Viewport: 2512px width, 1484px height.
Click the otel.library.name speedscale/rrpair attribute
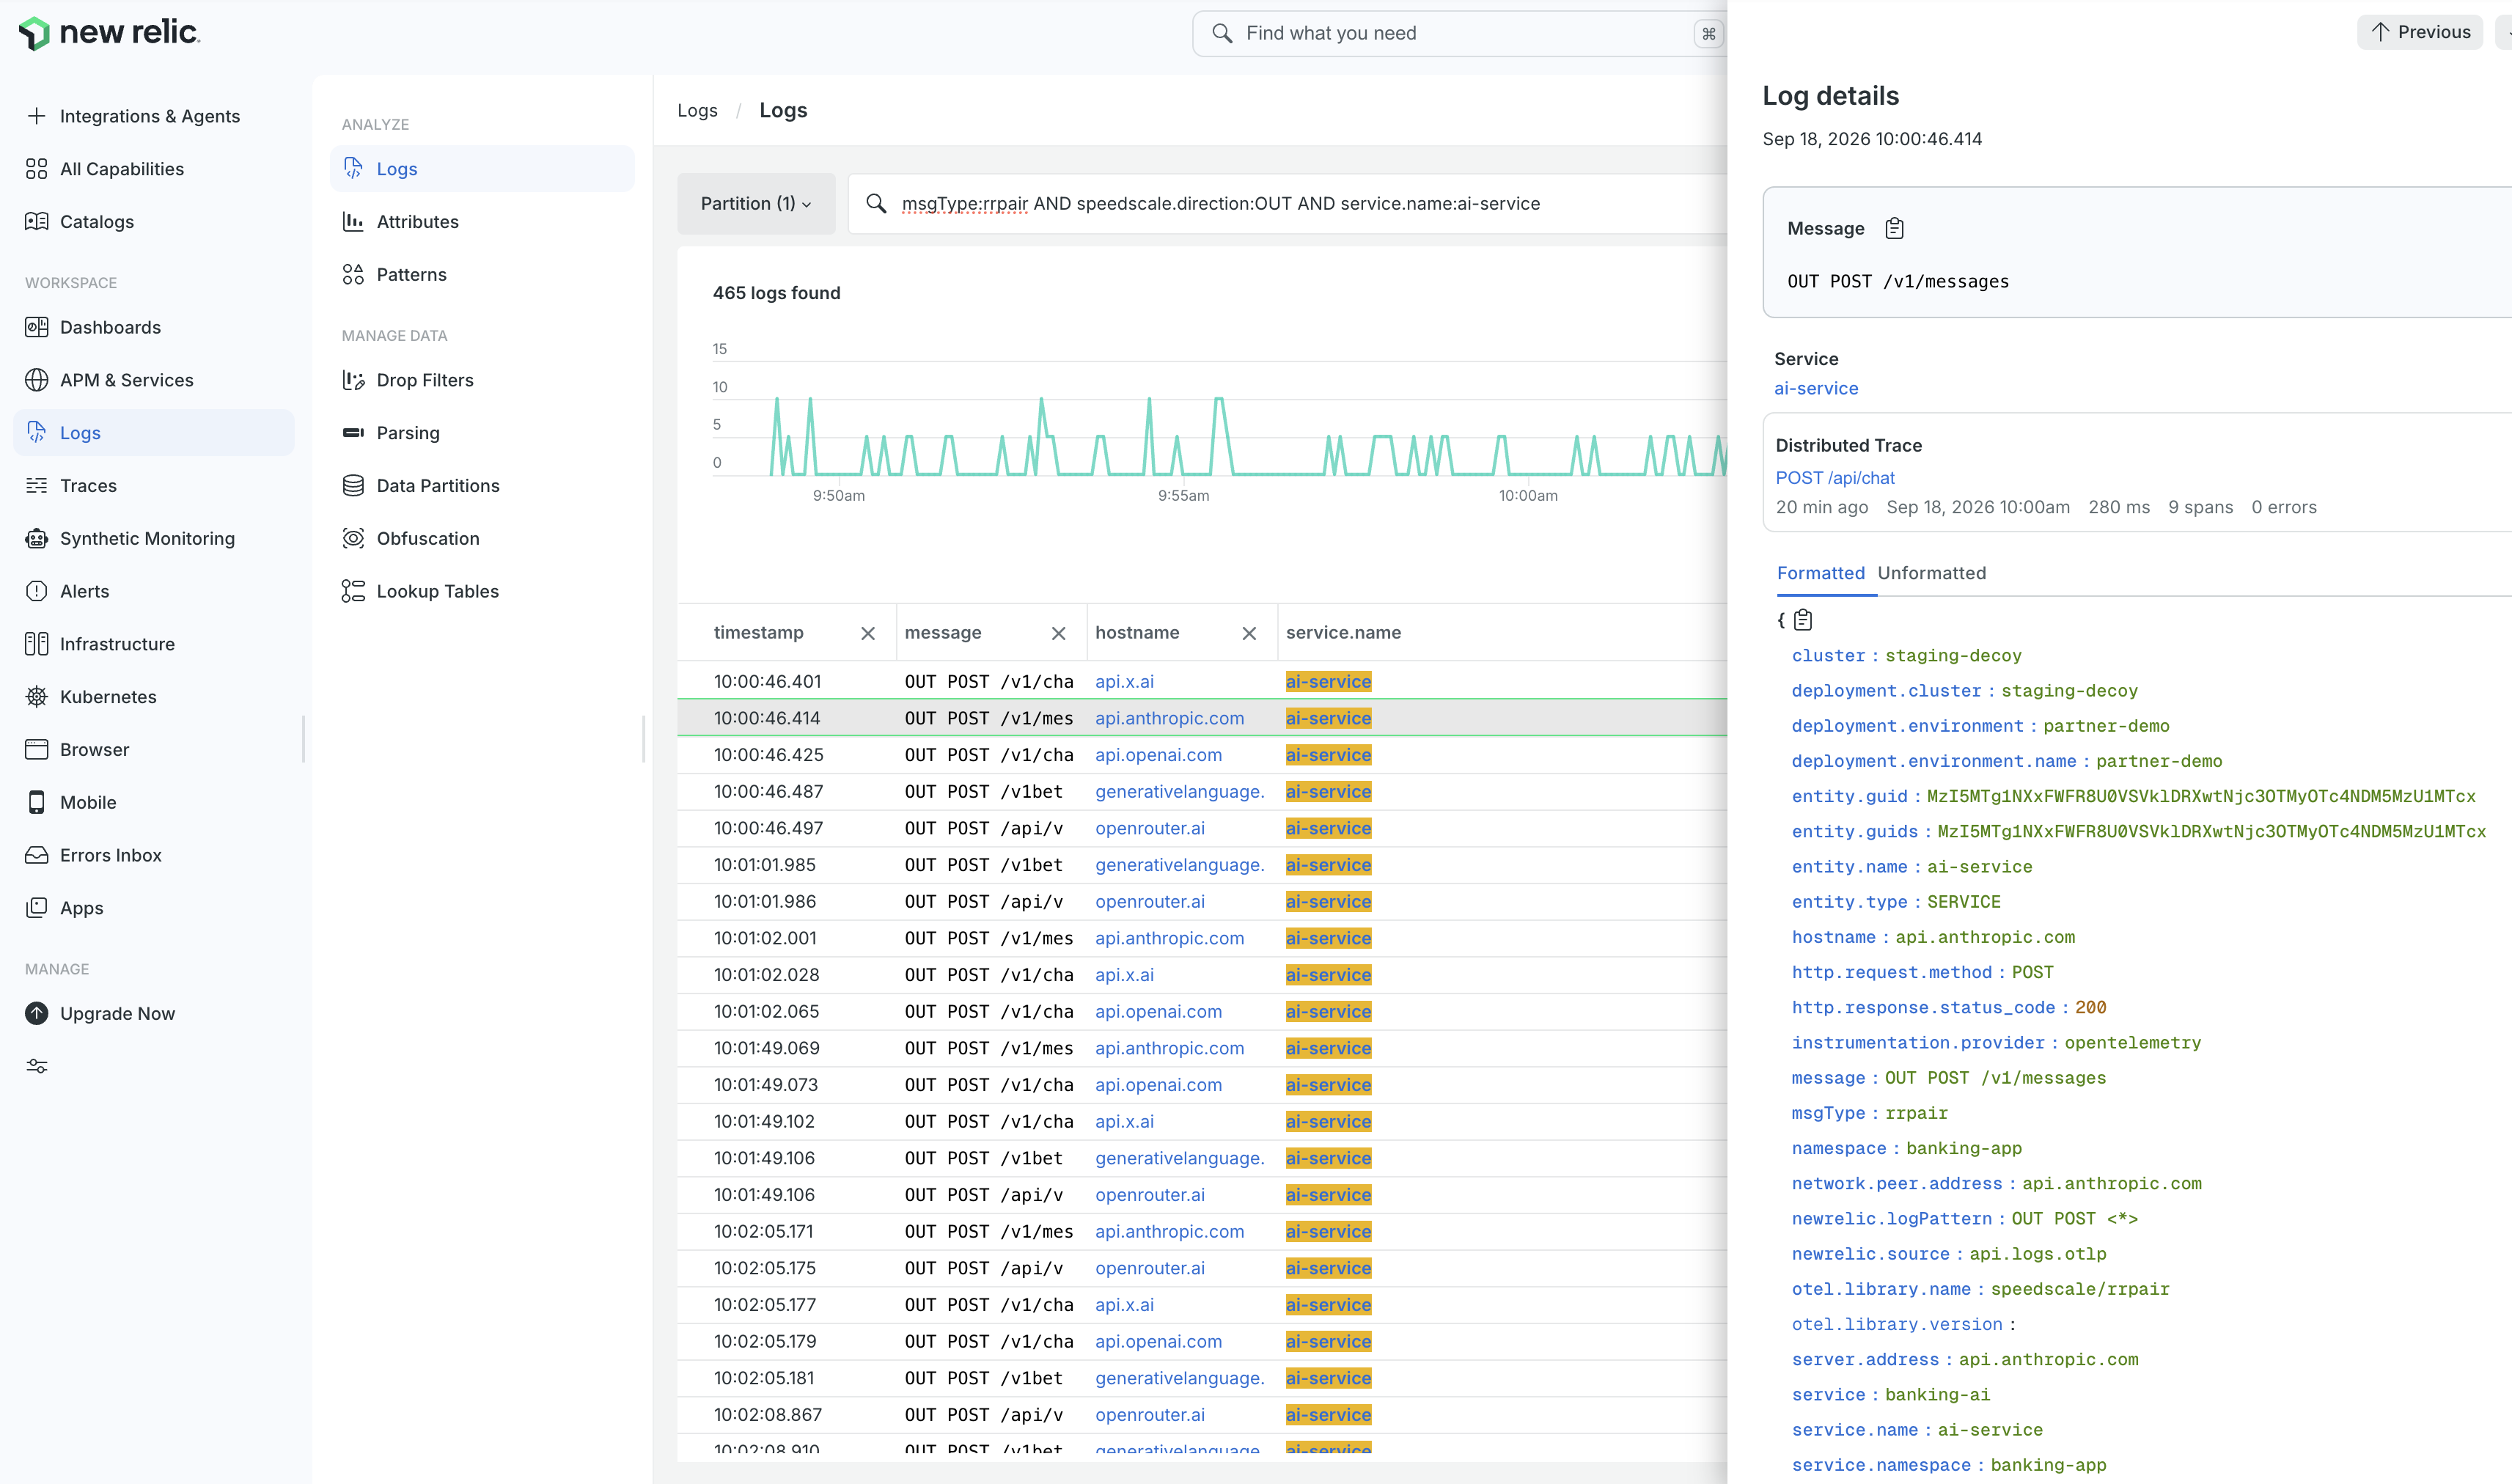tap(1980, 1289)
